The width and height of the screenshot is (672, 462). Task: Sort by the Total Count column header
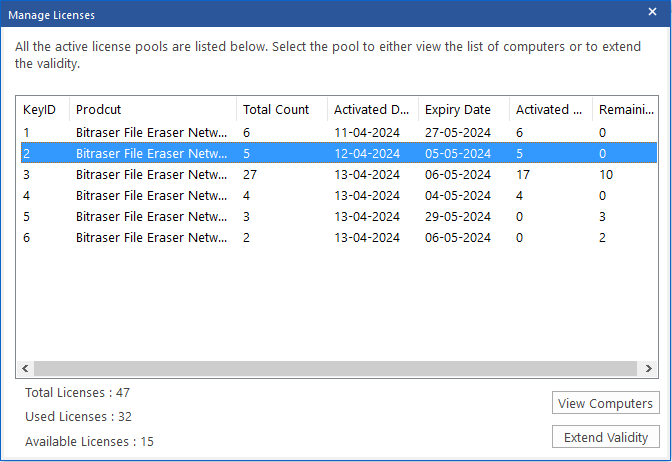tap(282, 110)
